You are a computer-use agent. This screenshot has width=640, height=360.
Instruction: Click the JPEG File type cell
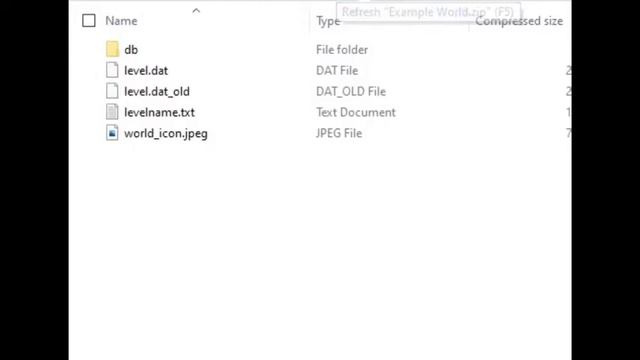click(339, 133)
